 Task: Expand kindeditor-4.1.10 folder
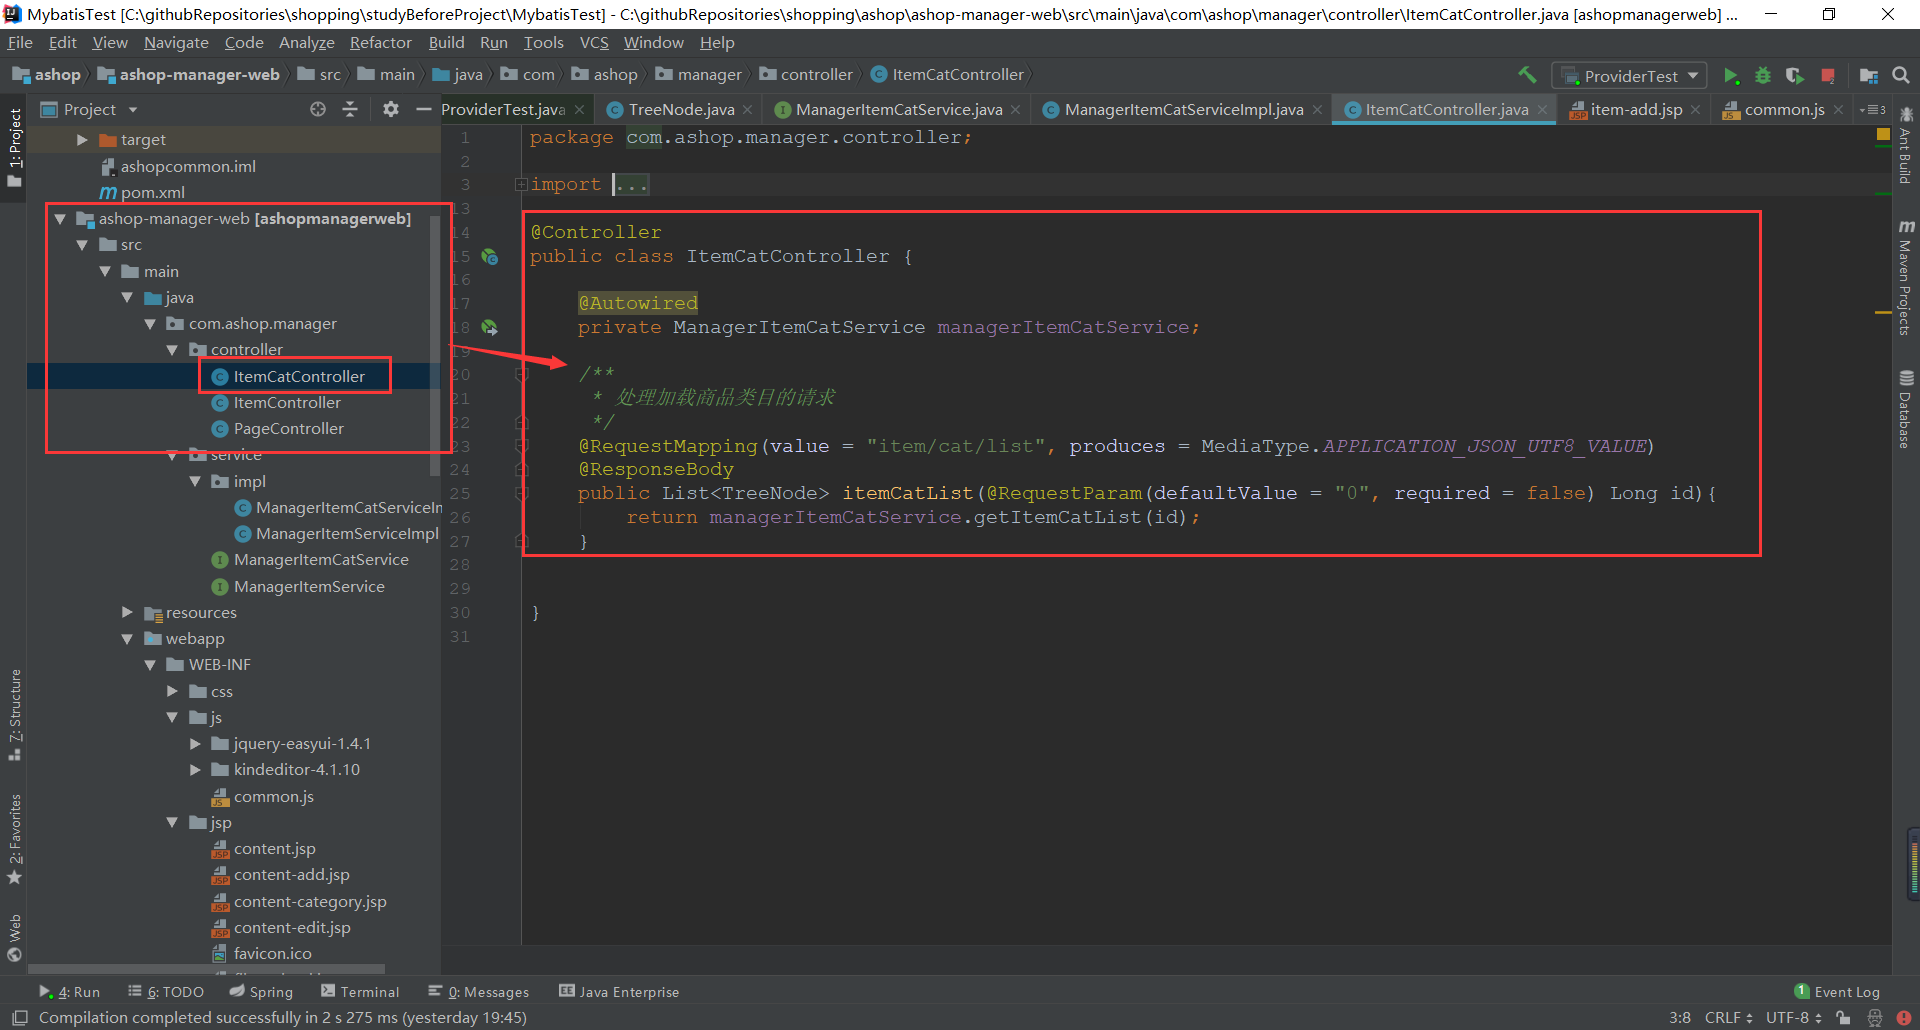tap(195, 769)
